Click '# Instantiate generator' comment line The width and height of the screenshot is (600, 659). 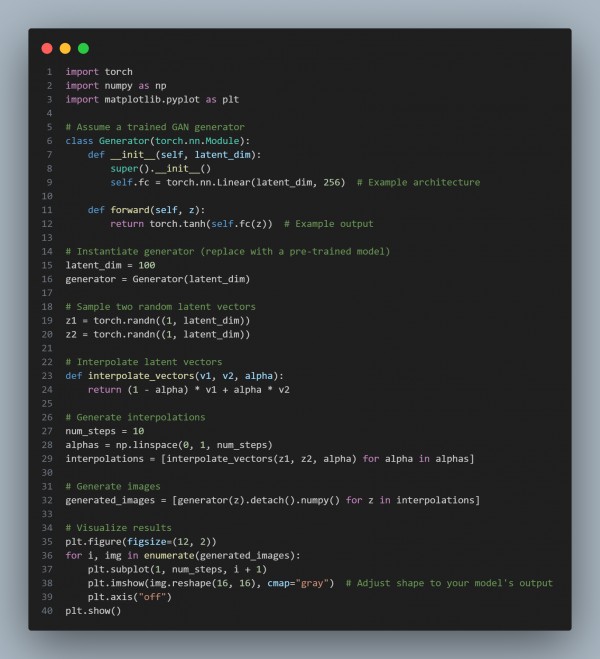point(228,251)
